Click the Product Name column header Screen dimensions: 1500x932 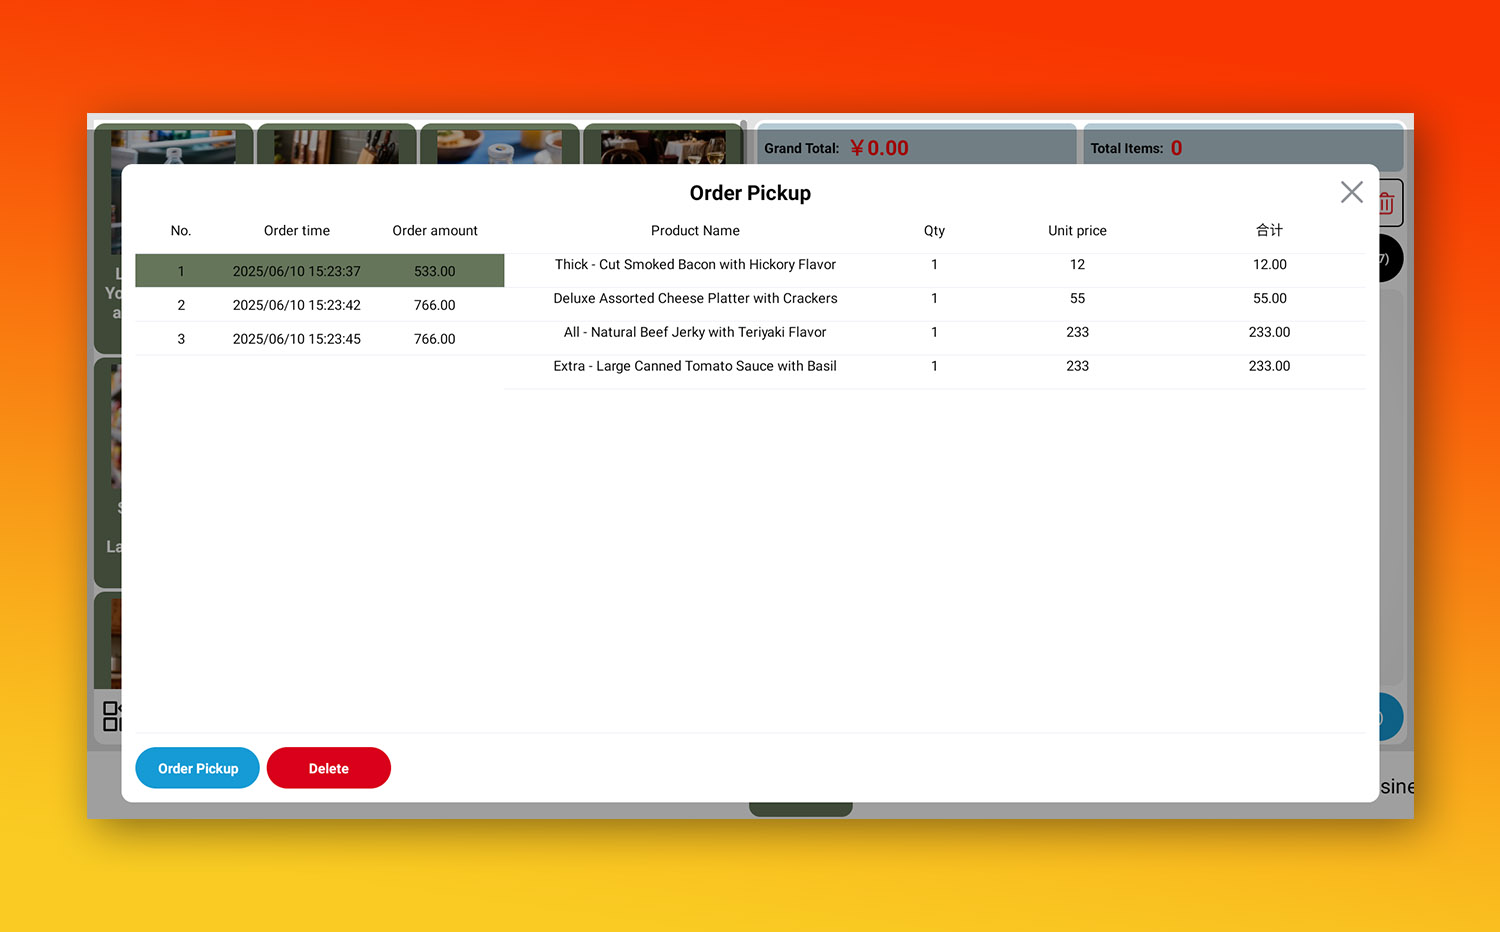[x=695, y=231]
